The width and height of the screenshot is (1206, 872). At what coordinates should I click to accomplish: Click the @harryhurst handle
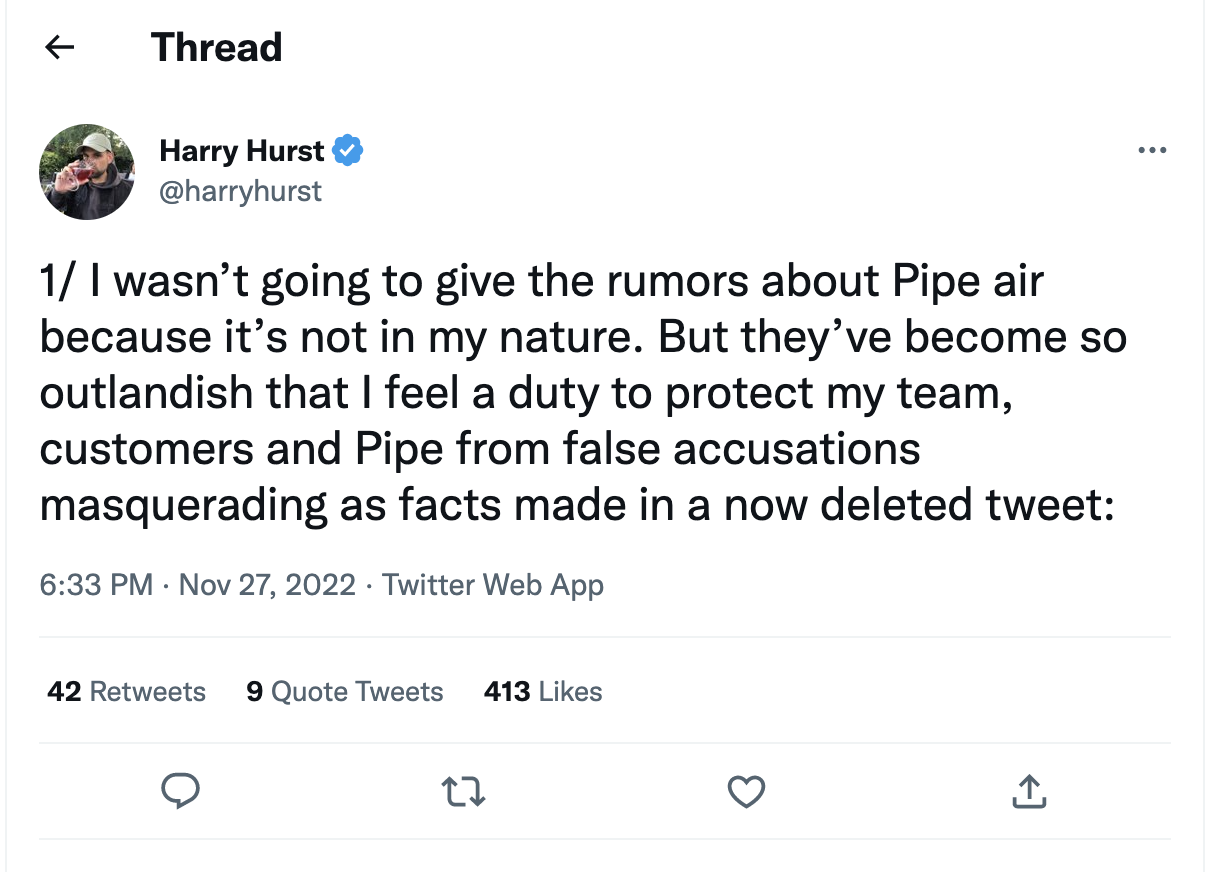pyautogui.click(x=240, y=190)
